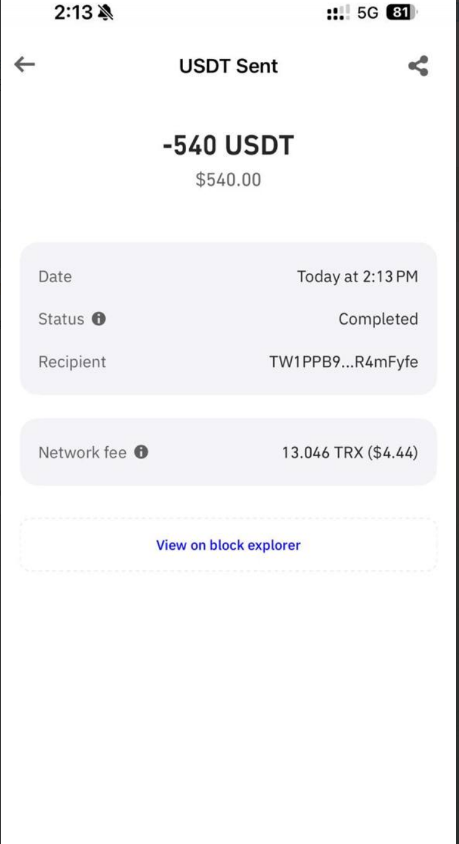The image size is (459, 844).
Task: Open the Status info icon
Action: pyautogui.click(x=98, y=319)
